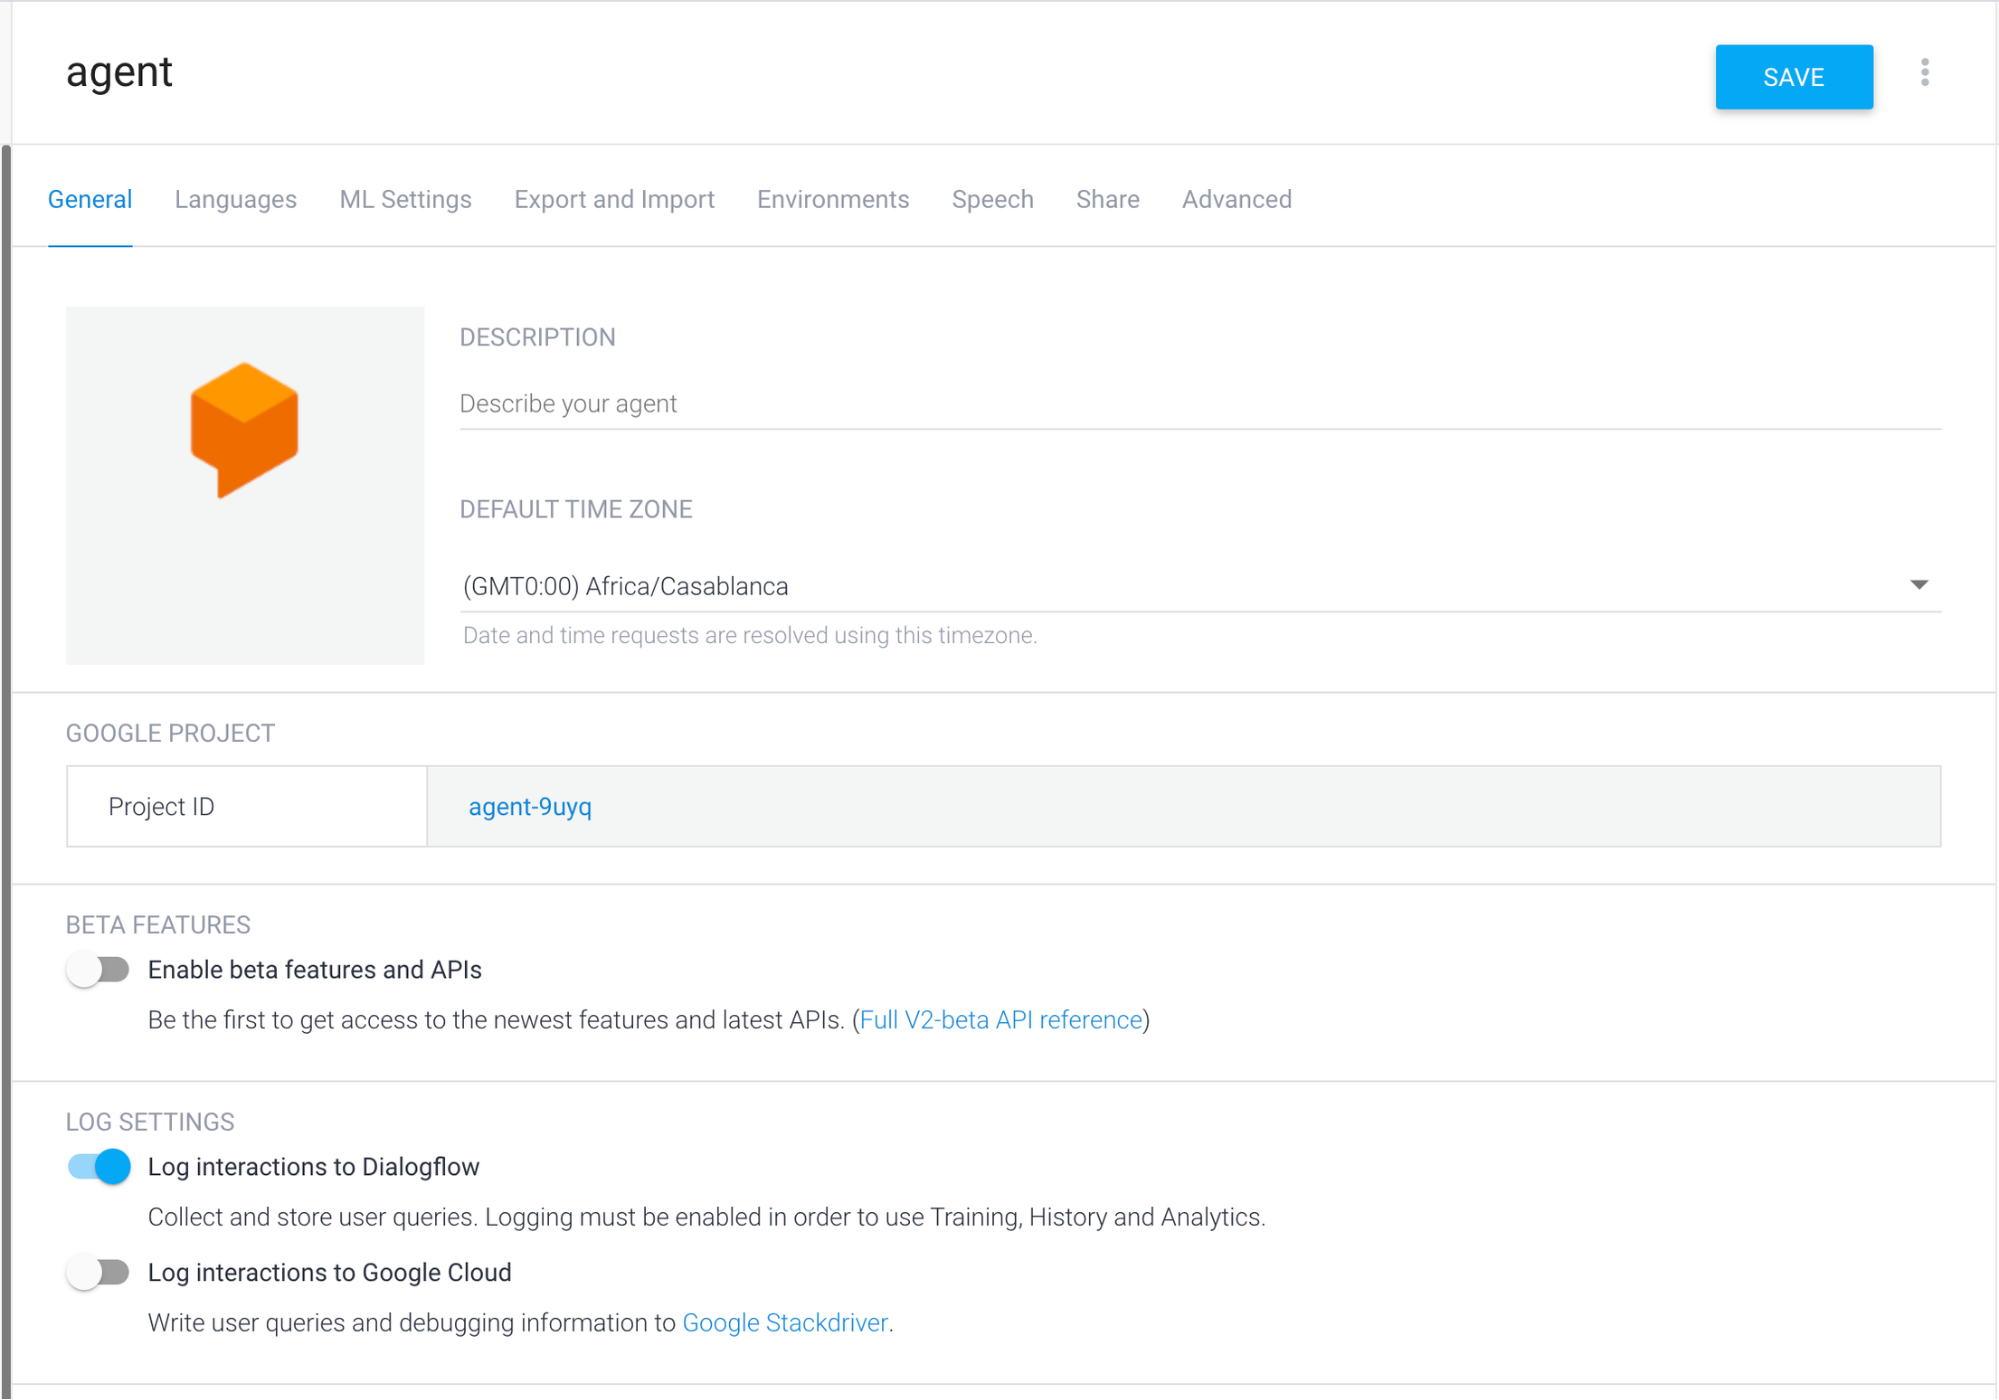Click the vertical scrollbar on left edge
1999x1400 pixels.
pyautogui.click(x=6, y=770)
